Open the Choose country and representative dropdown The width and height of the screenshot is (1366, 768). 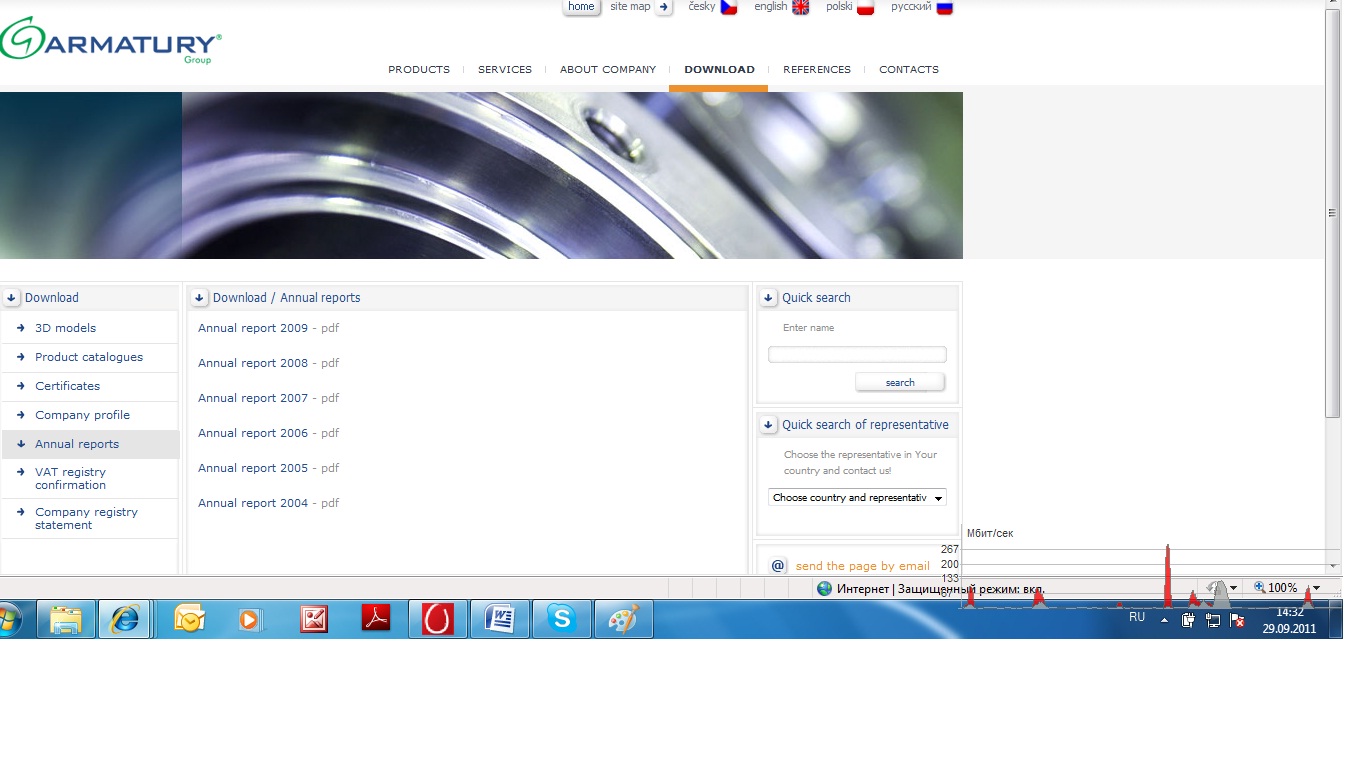click(x=857, y=498)
